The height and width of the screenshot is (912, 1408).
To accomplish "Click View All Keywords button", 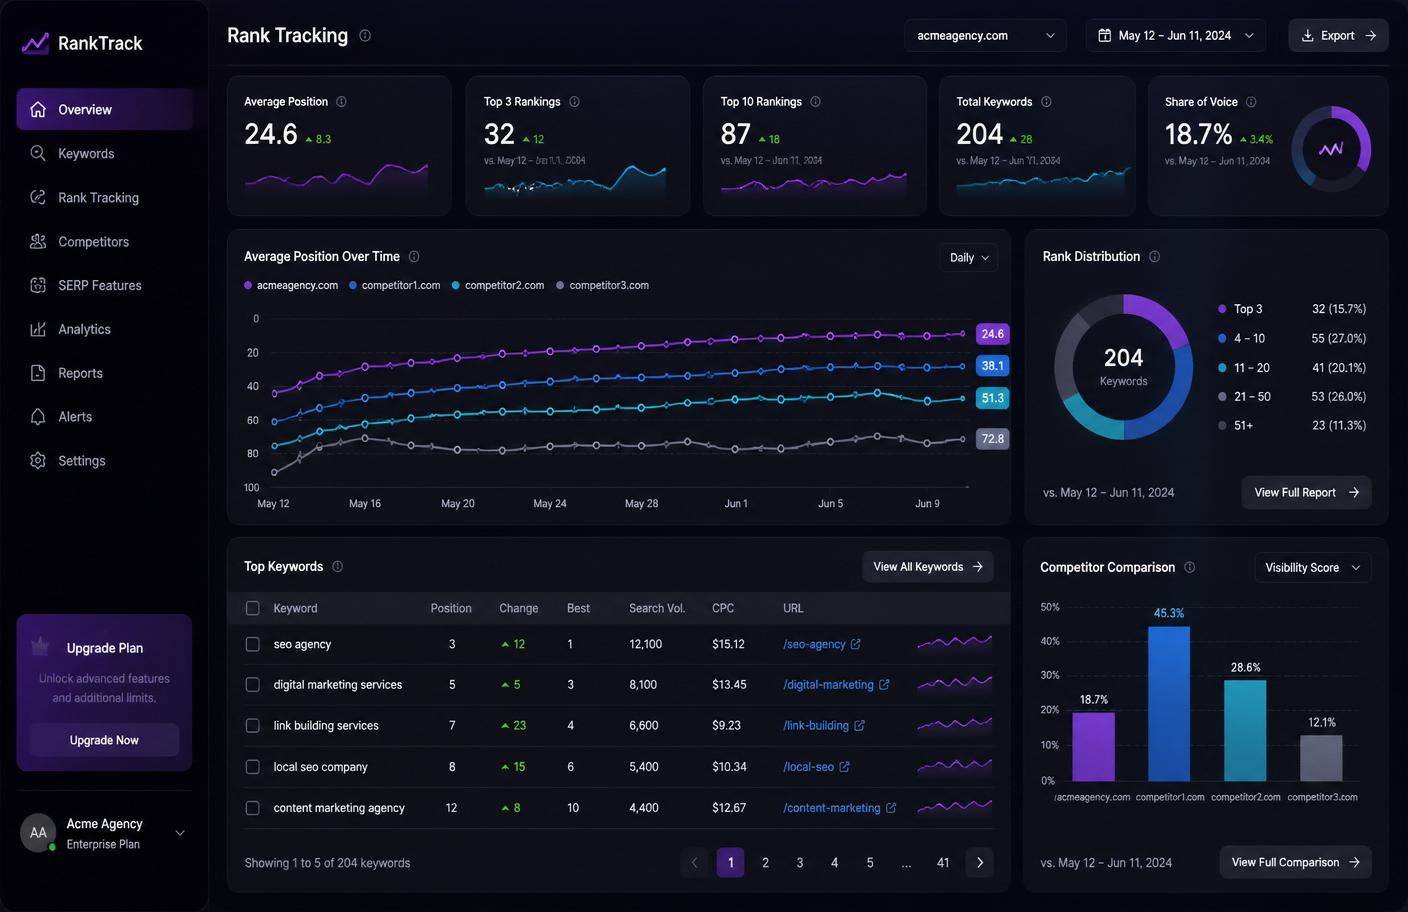I will coord(928,566).
